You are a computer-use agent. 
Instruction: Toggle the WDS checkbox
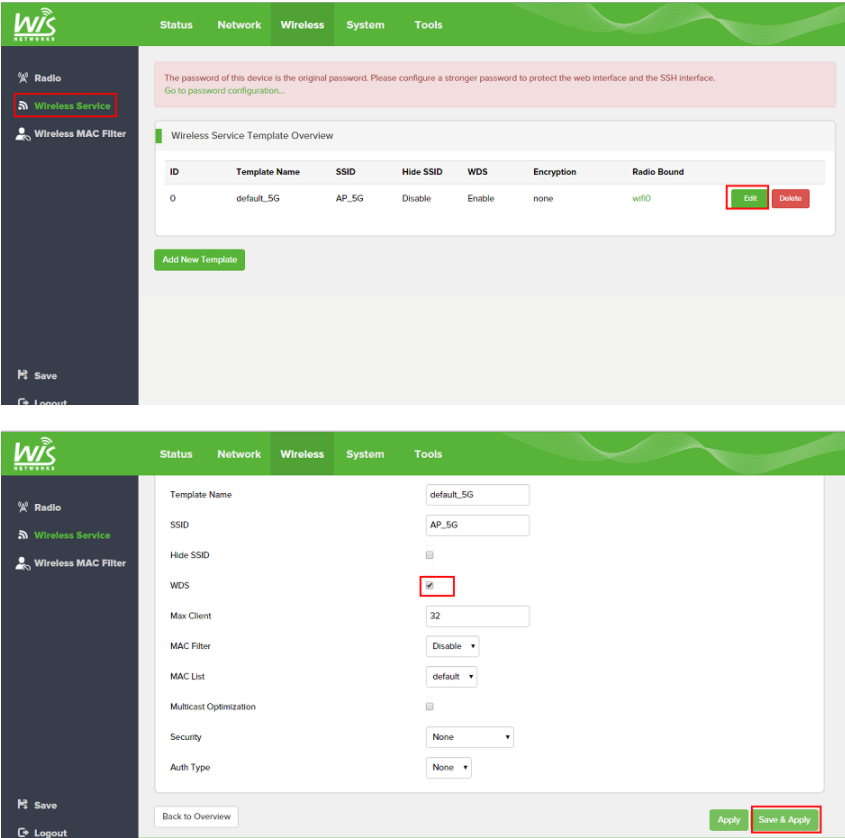tap(430, 586)
